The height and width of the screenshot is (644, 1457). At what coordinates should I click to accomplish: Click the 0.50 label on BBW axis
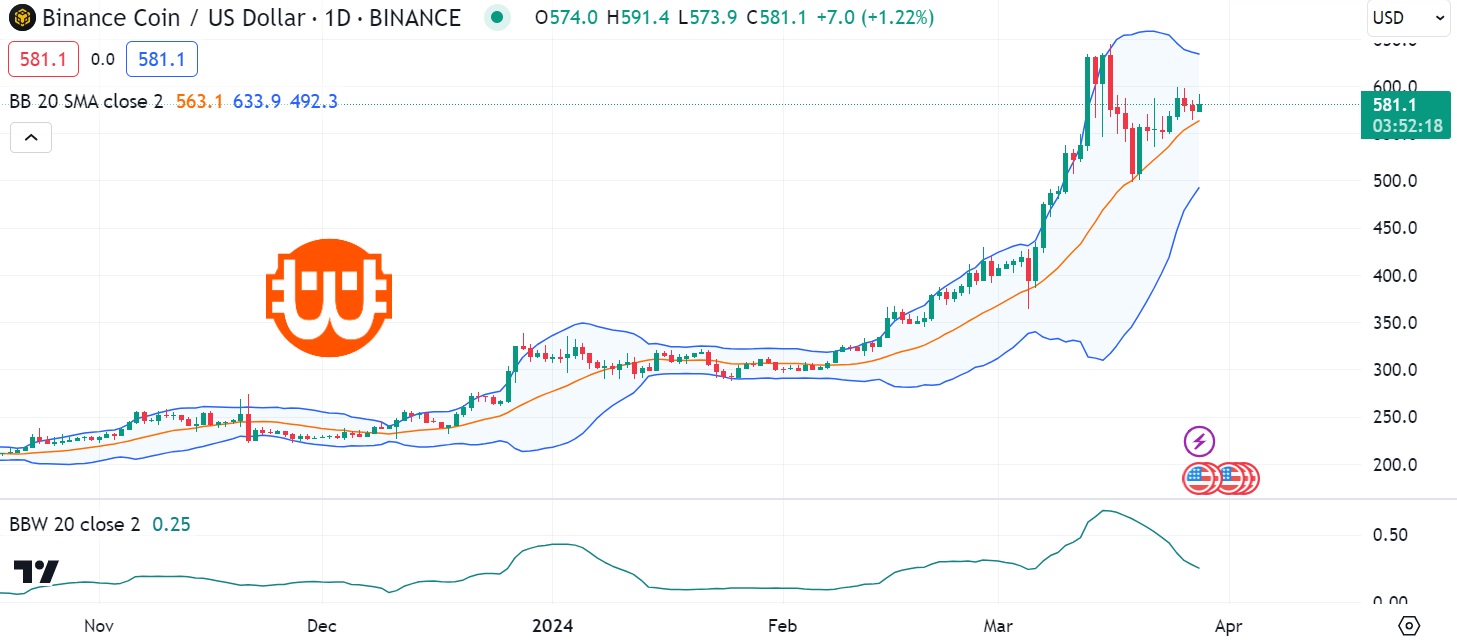[1390, 535]
